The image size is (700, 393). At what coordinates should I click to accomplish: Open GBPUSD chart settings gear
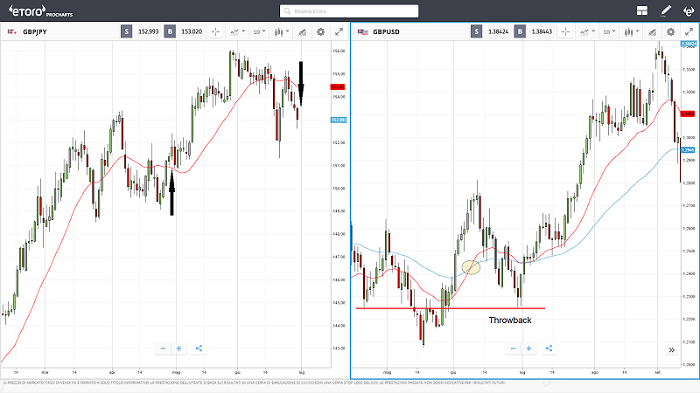point(671,32)
